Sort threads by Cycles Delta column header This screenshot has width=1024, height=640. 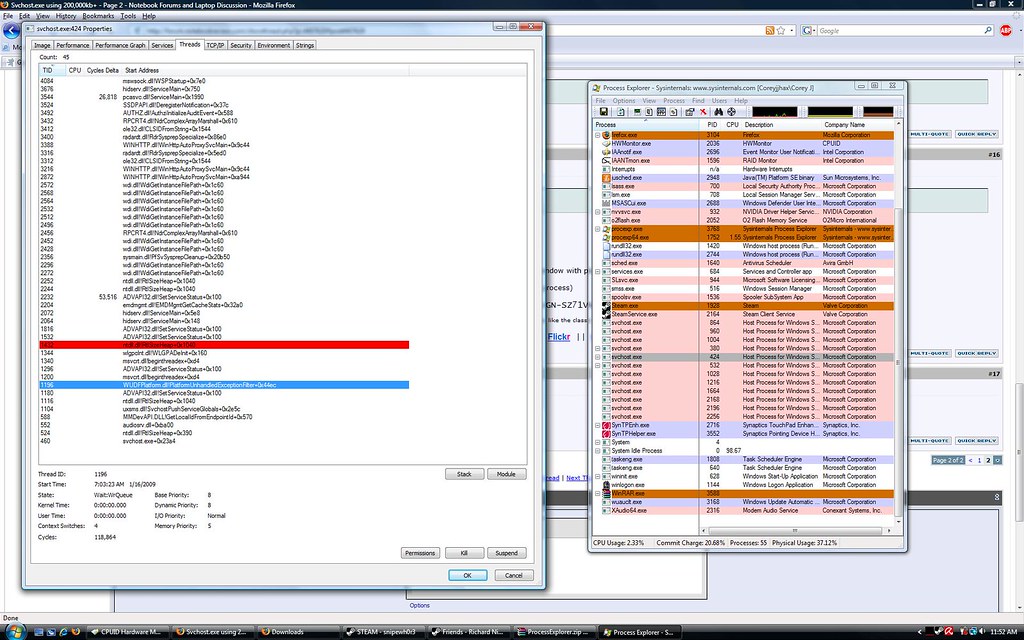(103, 70)
